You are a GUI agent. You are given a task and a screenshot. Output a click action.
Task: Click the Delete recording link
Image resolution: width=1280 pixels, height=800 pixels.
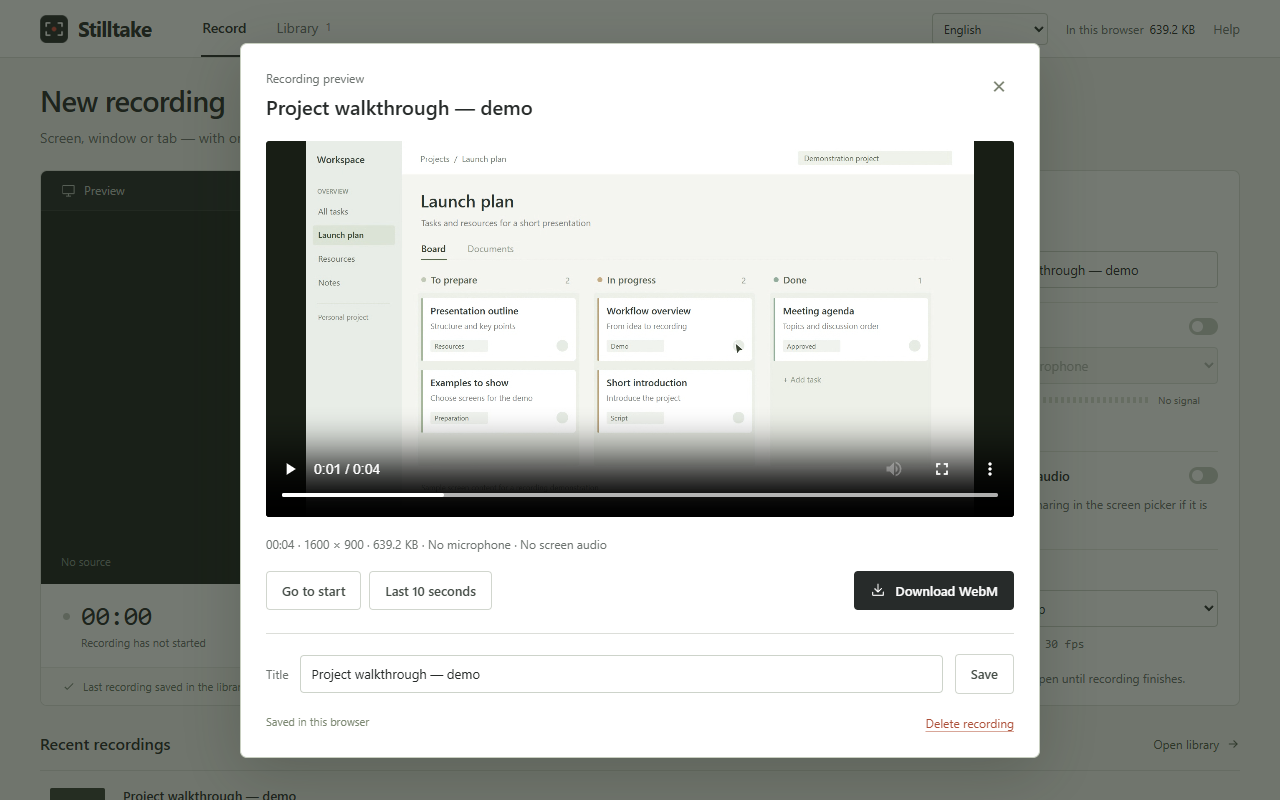click(970, 724)
